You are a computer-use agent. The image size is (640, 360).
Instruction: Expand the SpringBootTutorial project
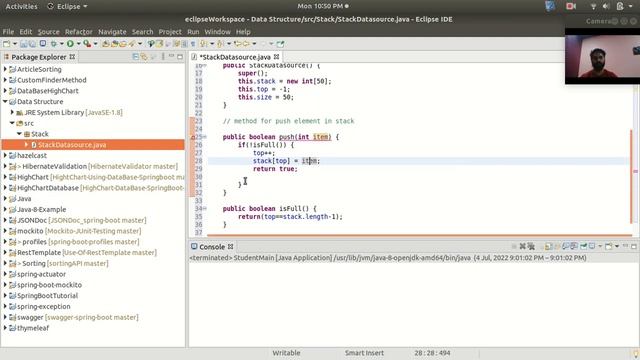click(5, 295)
